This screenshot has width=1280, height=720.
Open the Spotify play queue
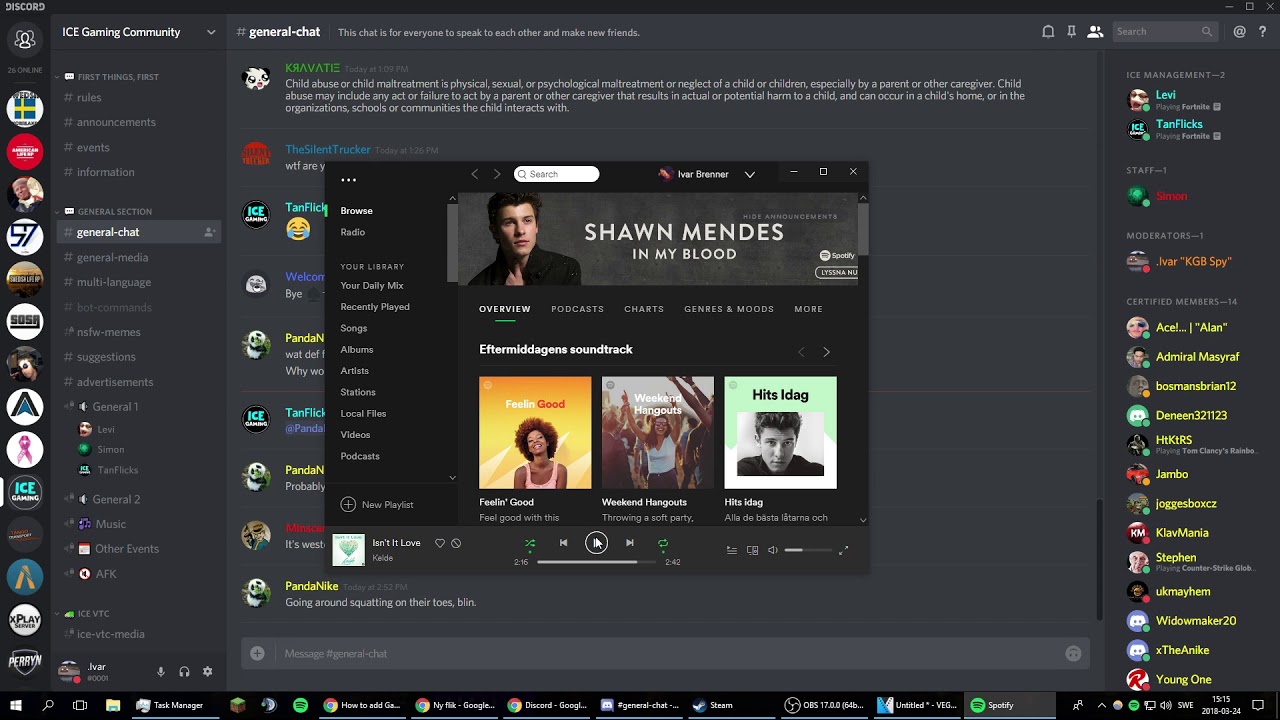coord(732,550)
